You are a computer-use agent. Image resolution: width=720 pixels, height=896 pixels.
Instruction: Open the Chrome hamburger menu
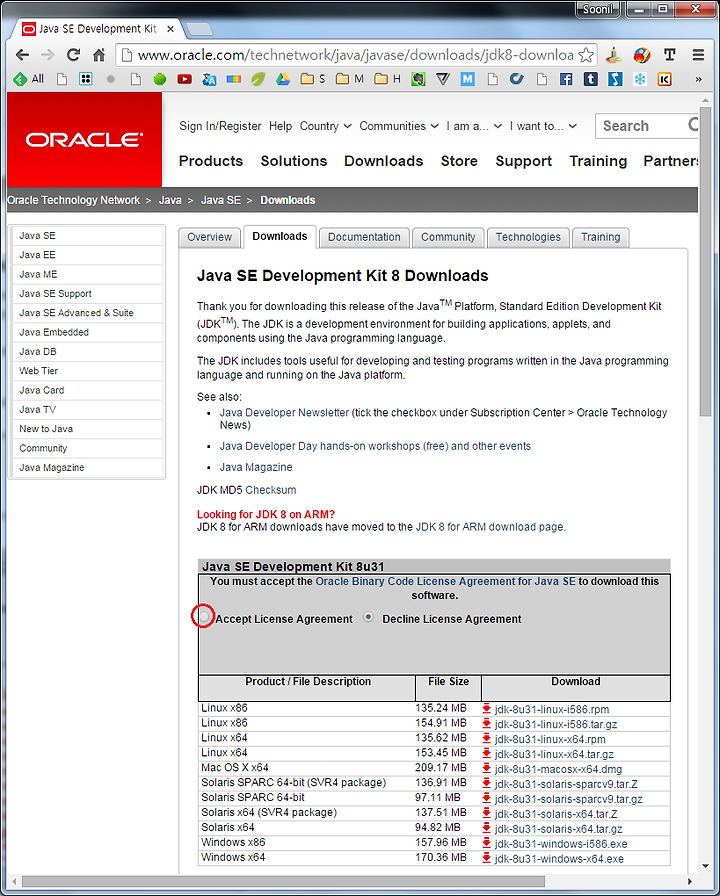(698, 55)
